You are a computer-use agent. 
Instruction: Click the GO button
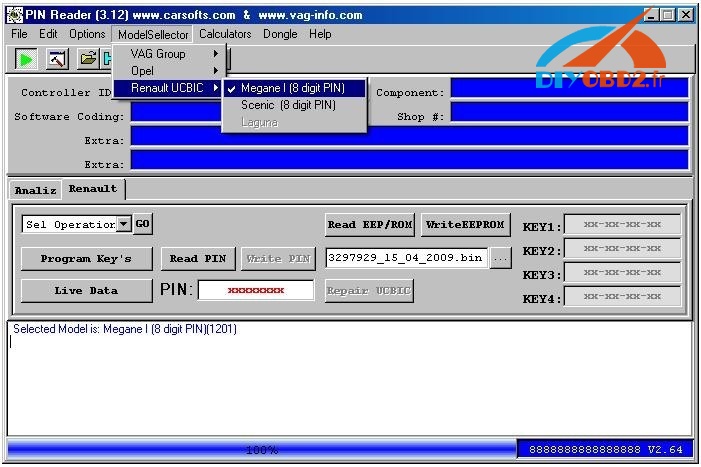[x=143, y=224]
